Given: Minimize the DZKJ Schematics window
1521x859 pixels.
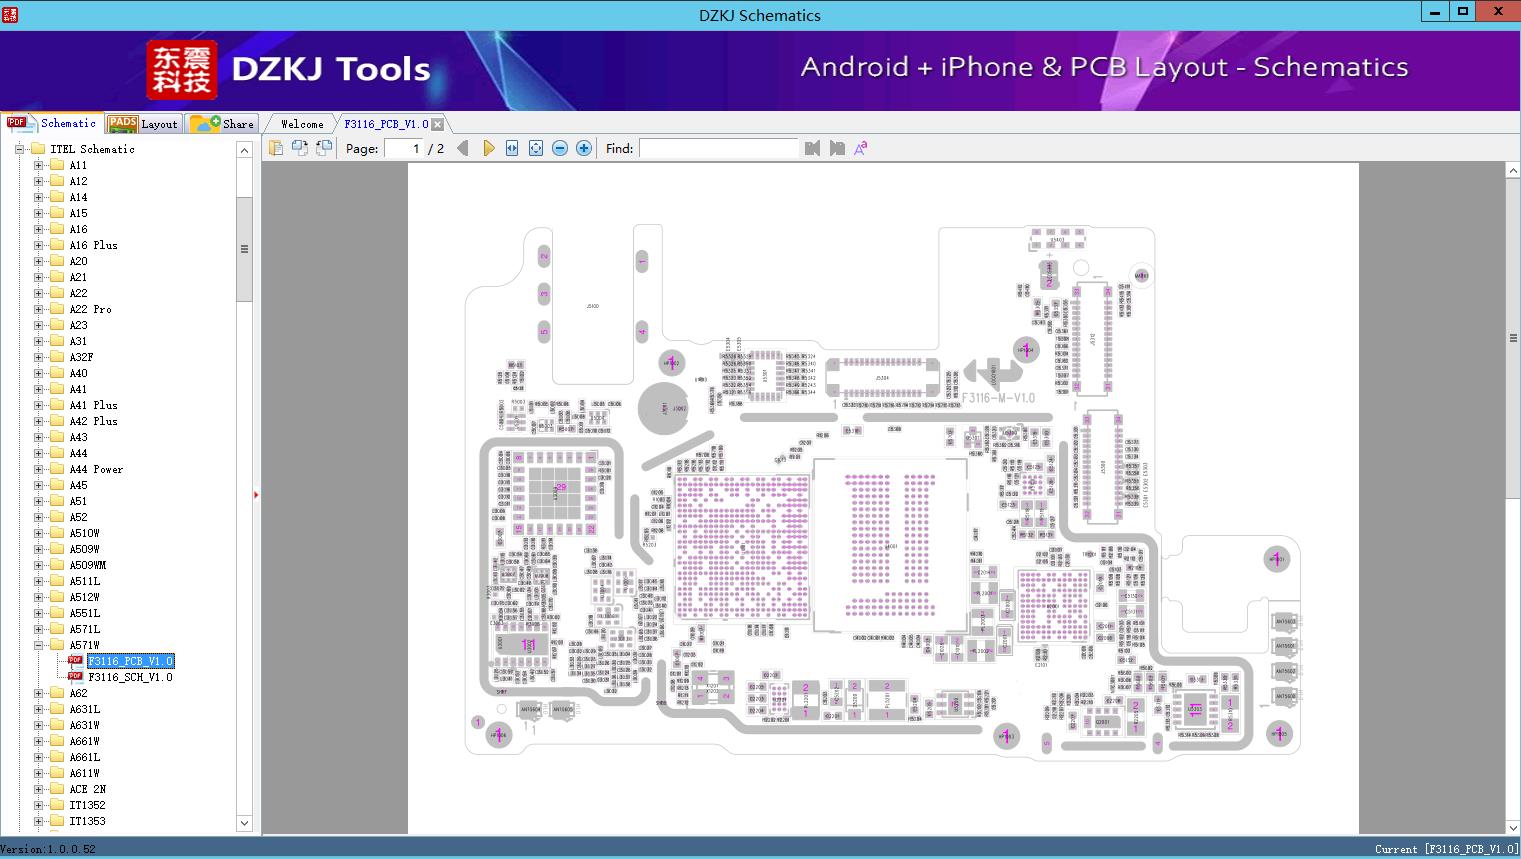Looking at the screenshot, I should [1435, 11].
